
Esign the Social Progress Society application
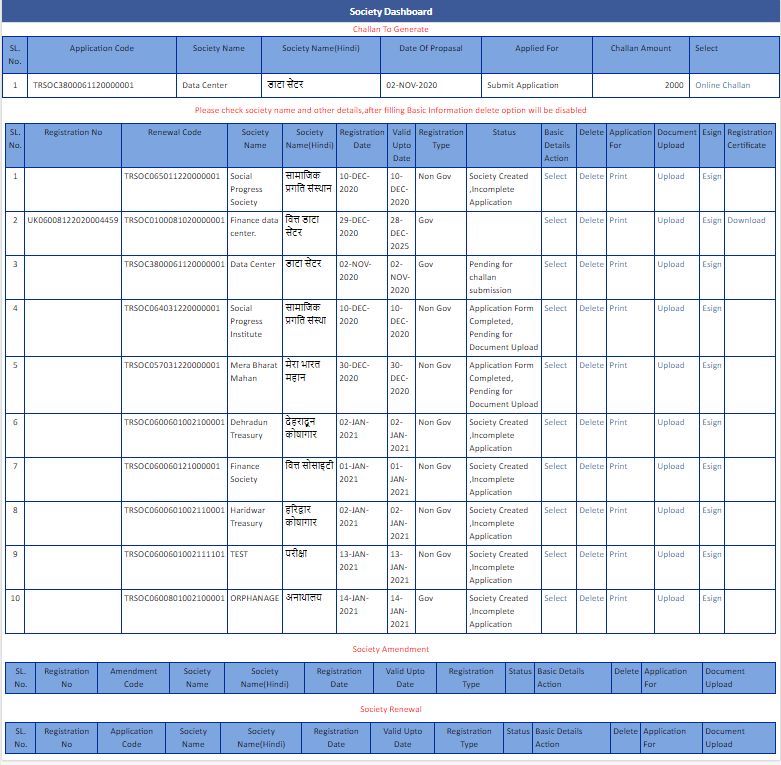tap(712, 176)
